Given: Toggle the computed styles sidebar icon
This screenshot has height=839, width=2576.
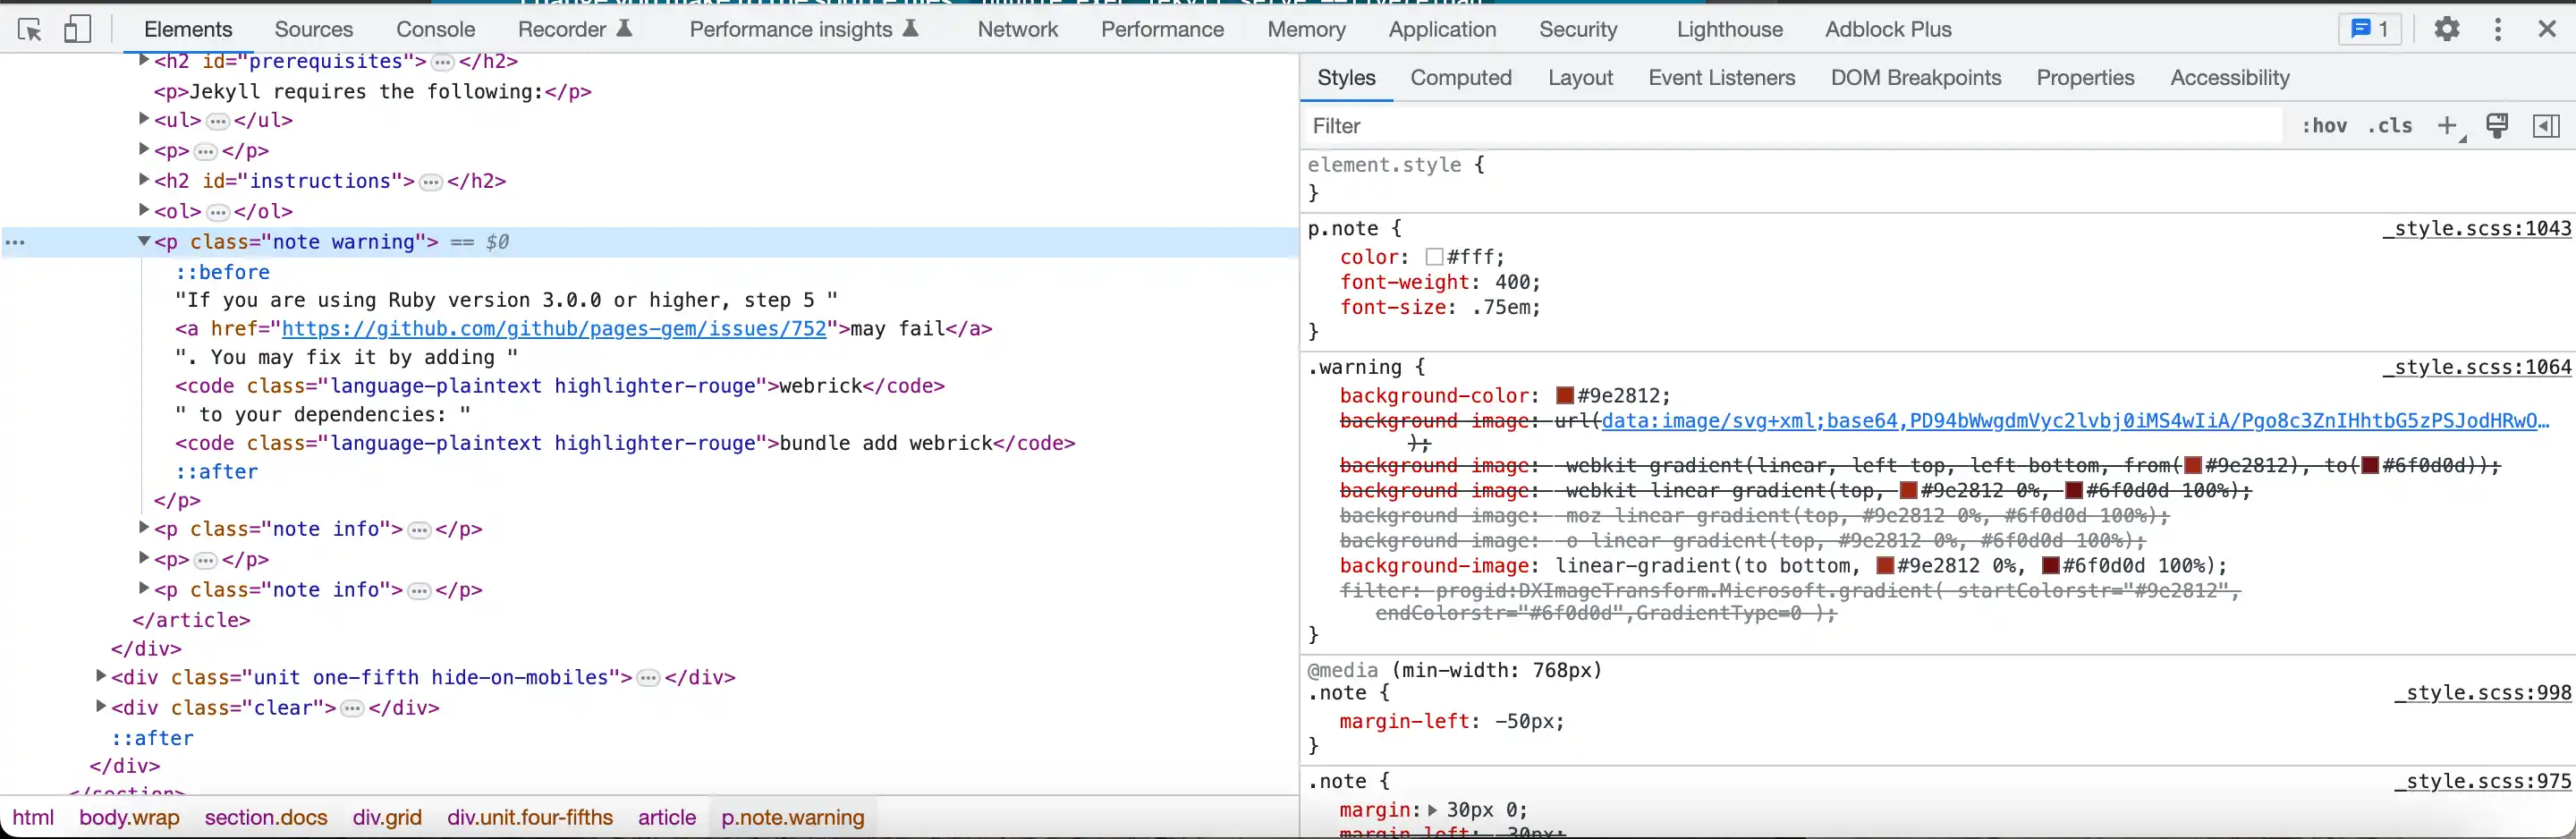Looking at the screenshot, I should pos(2546,126).
